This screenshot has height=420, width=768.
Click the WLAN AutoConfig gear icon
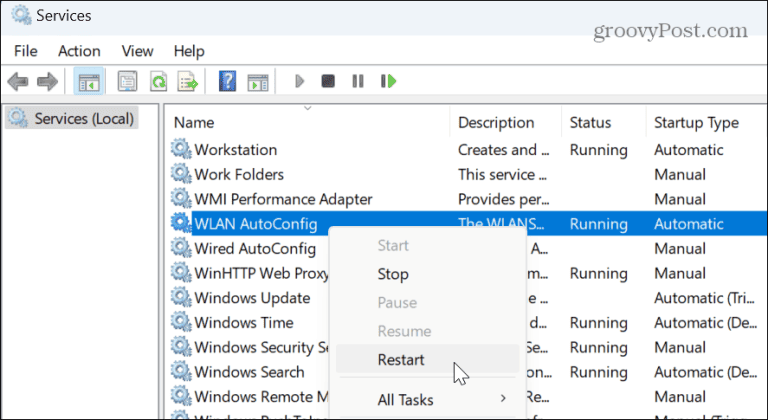[x=181, y=223]
